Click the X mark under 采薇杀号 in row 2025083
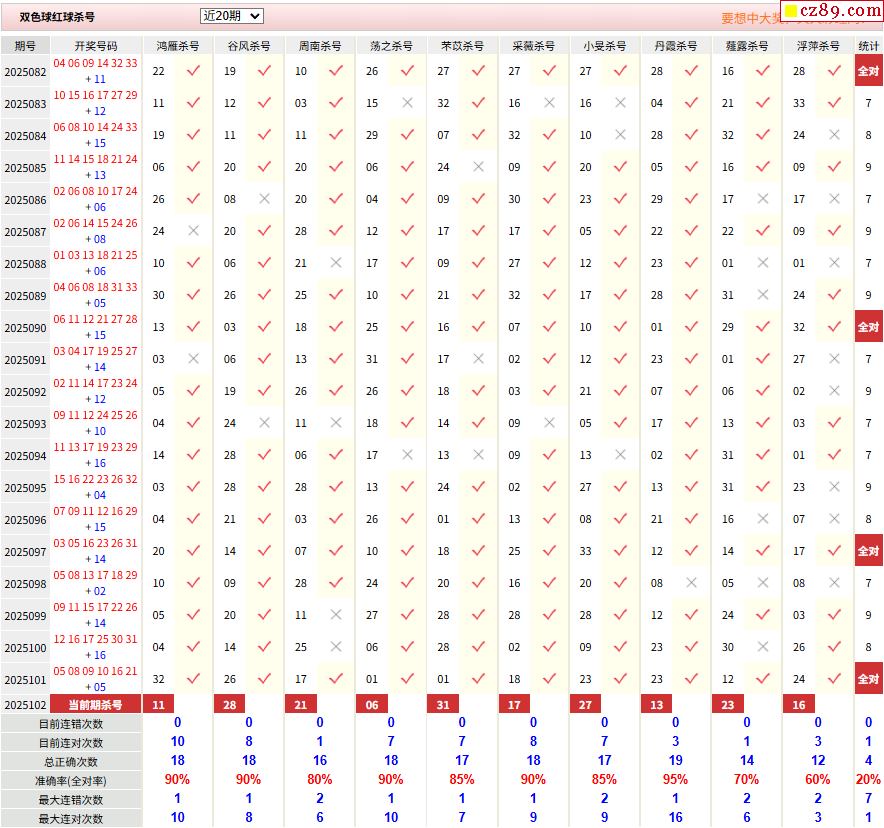 [550, 103]
